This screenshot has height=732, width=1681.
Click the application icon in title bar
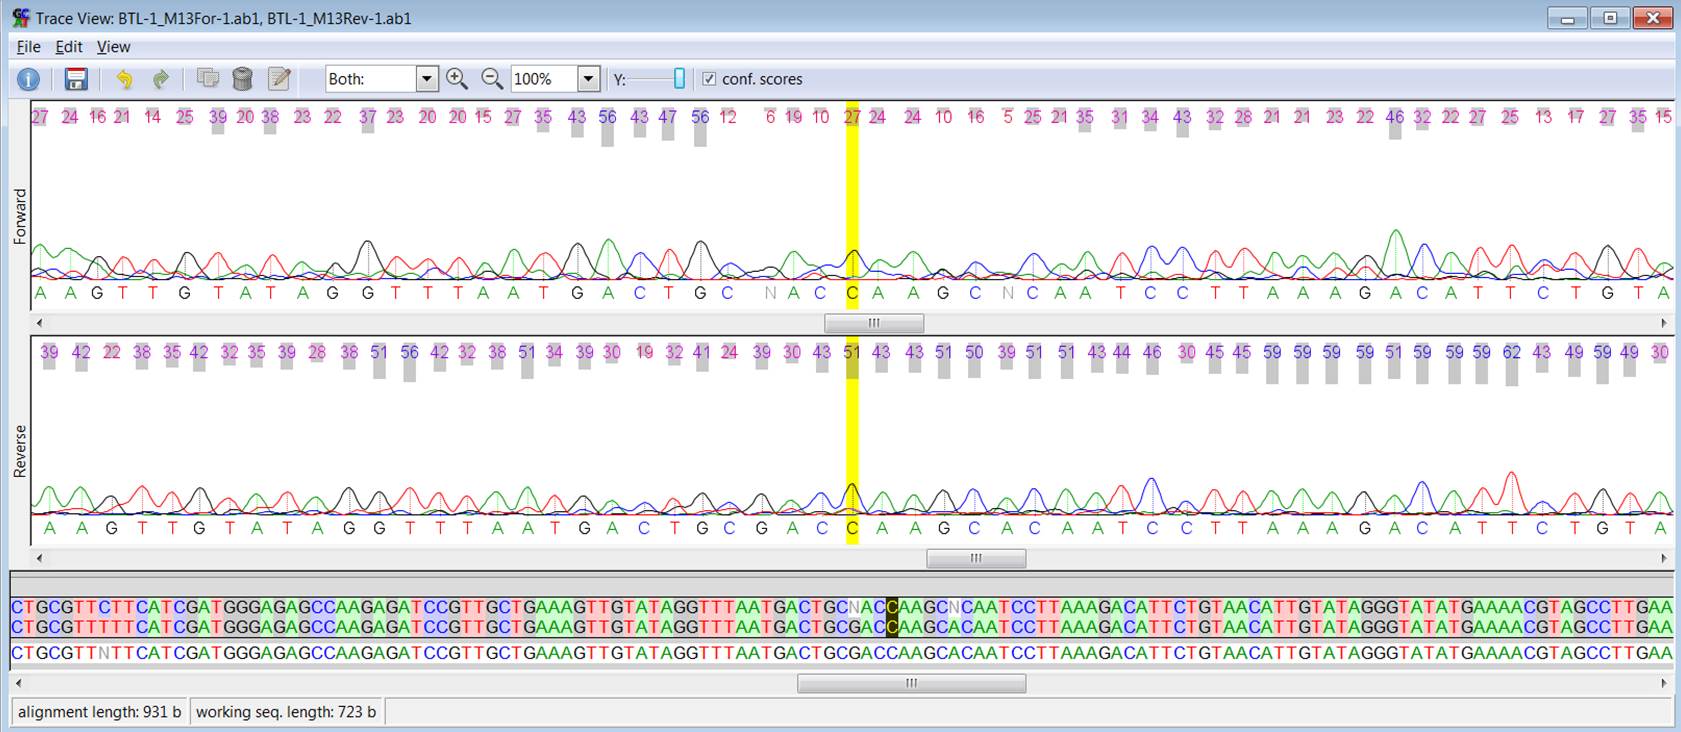click(21, 18)
